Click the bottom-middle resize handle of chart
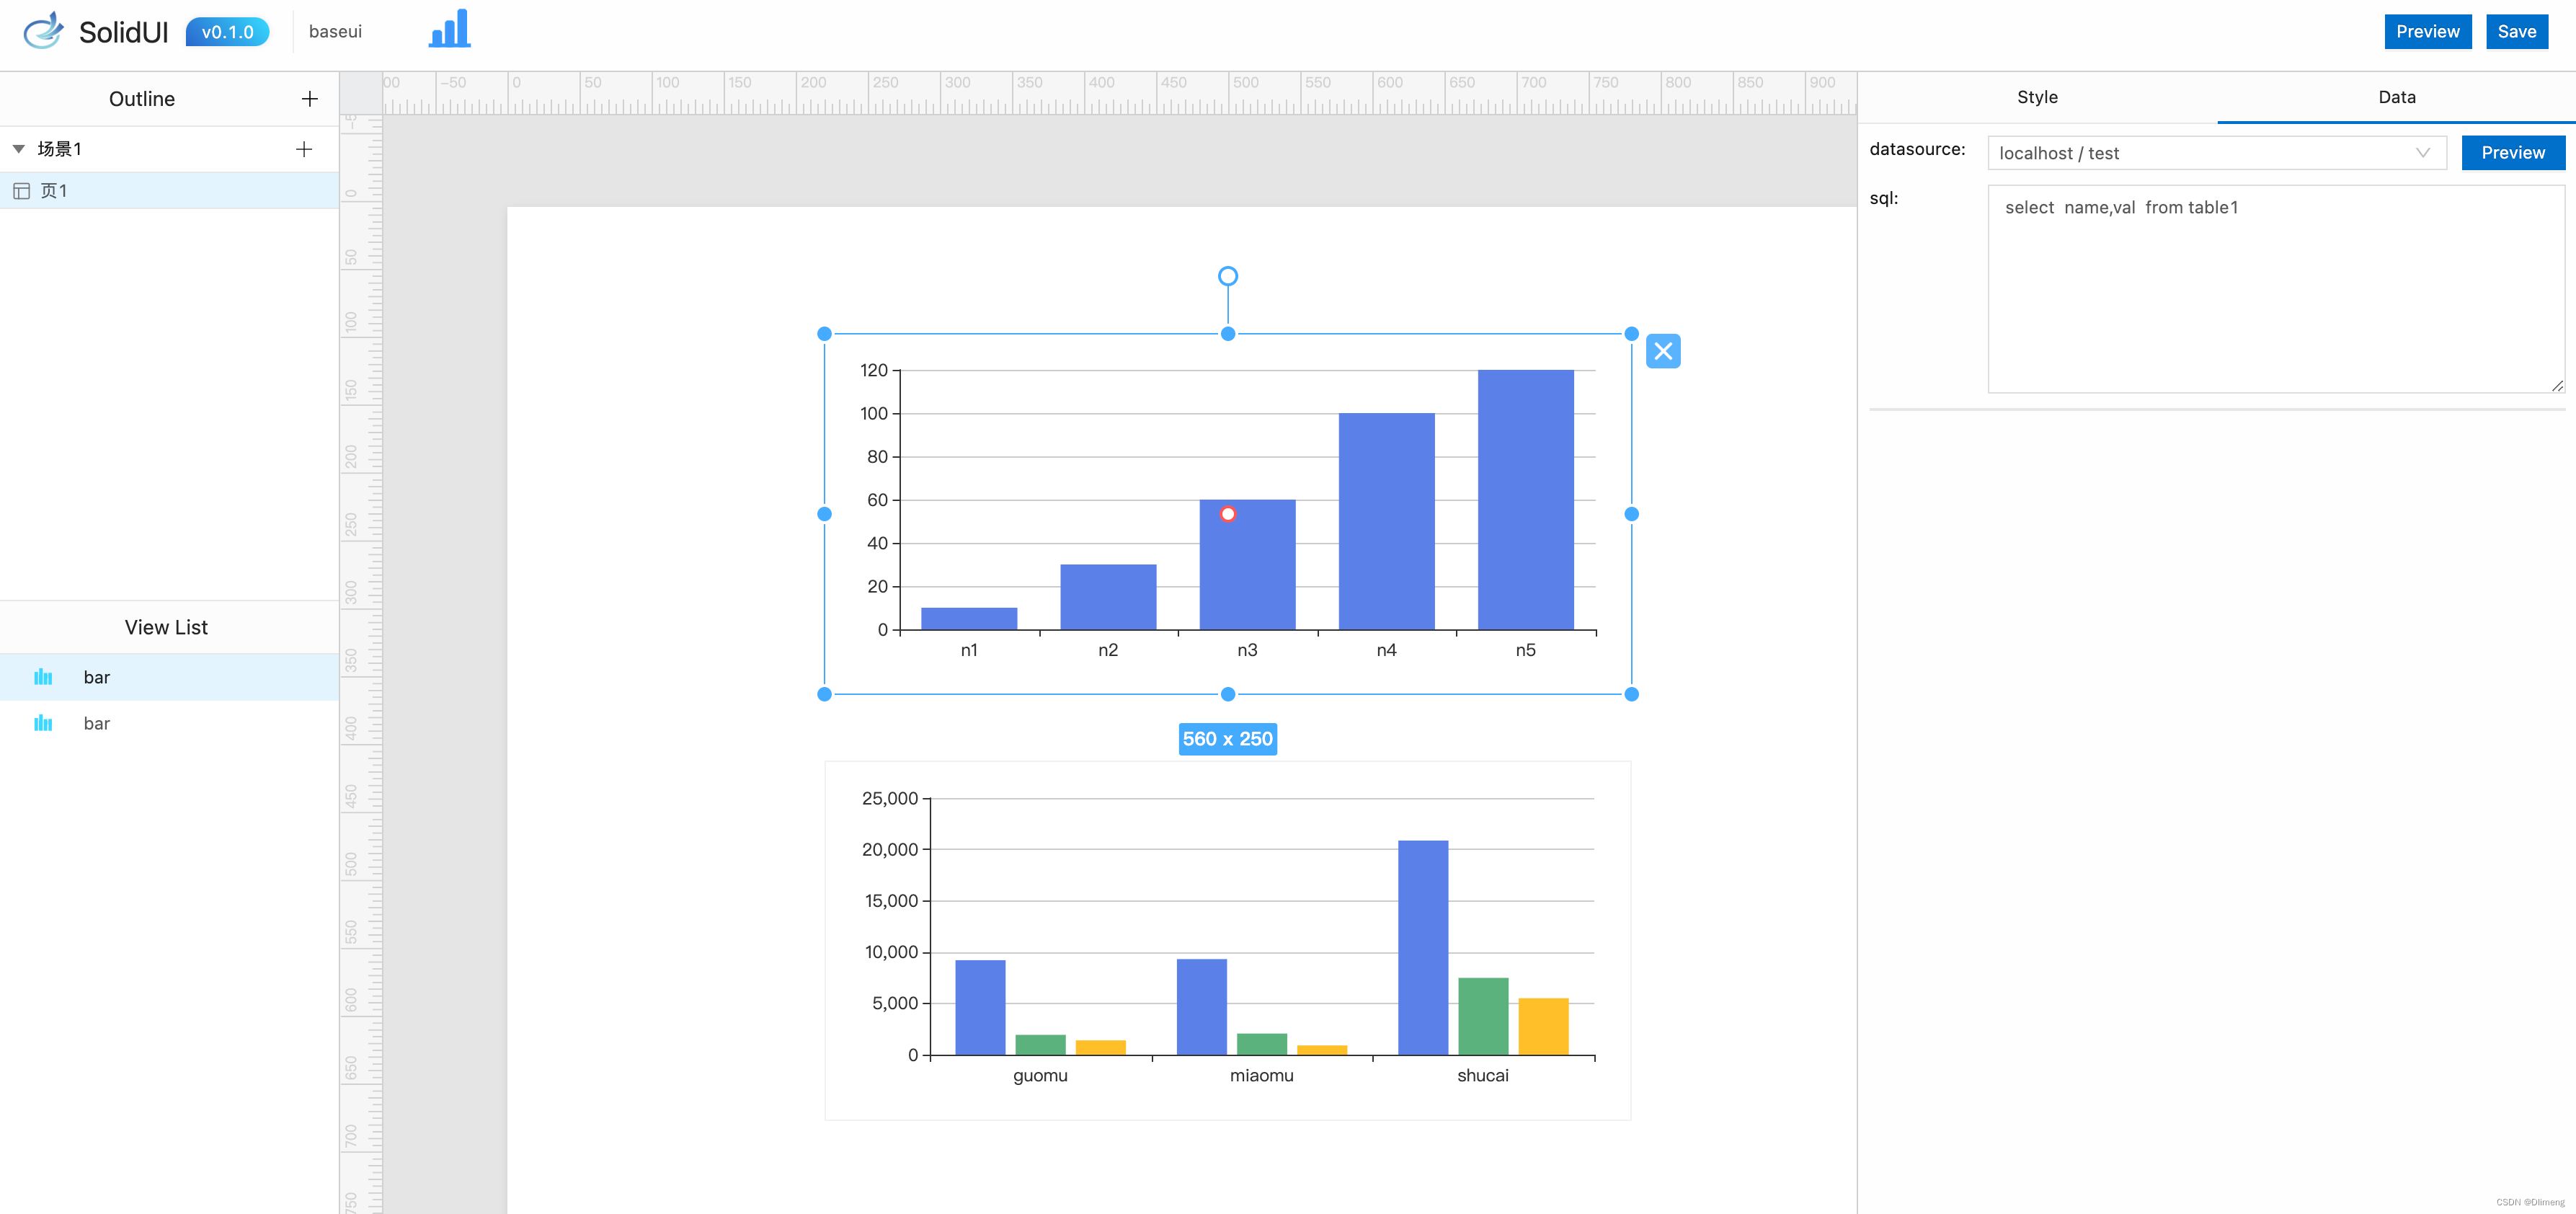 (1228, 694)
